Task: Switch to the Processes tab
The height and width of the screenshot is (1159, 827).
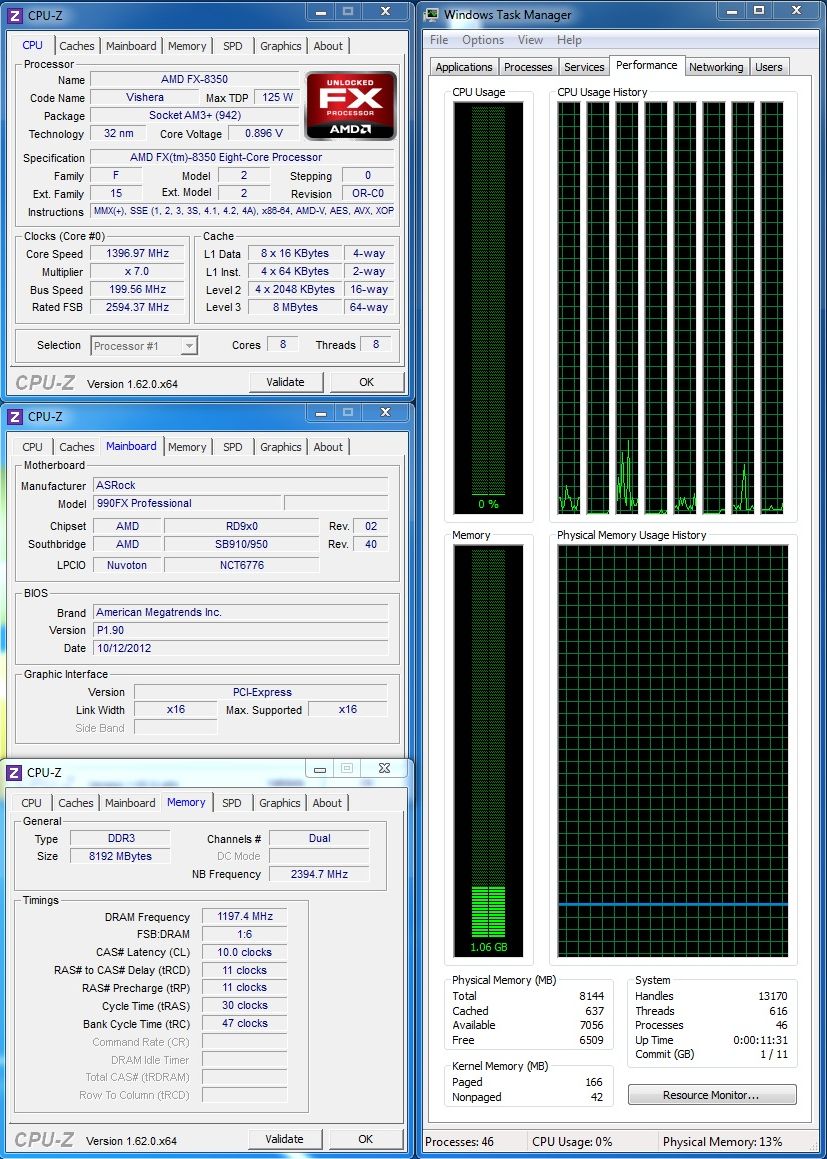Action: click(x=528, y=67)
